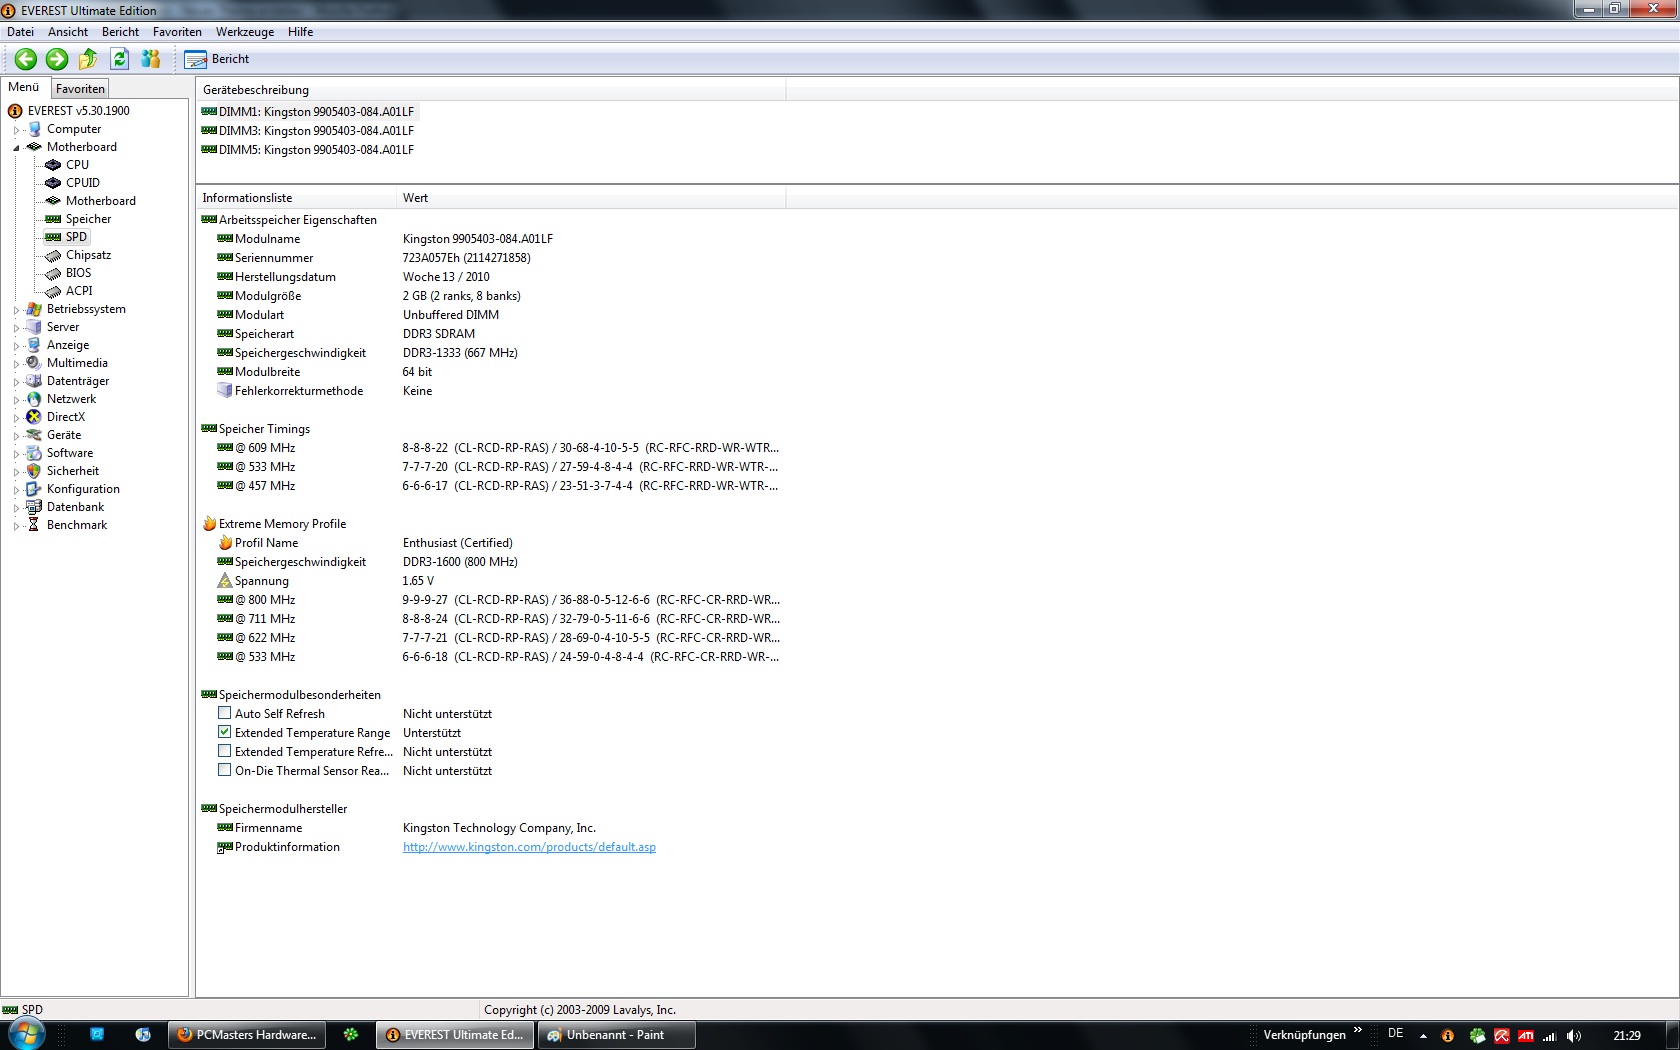Open the Bericht report button

coord(217,59)
